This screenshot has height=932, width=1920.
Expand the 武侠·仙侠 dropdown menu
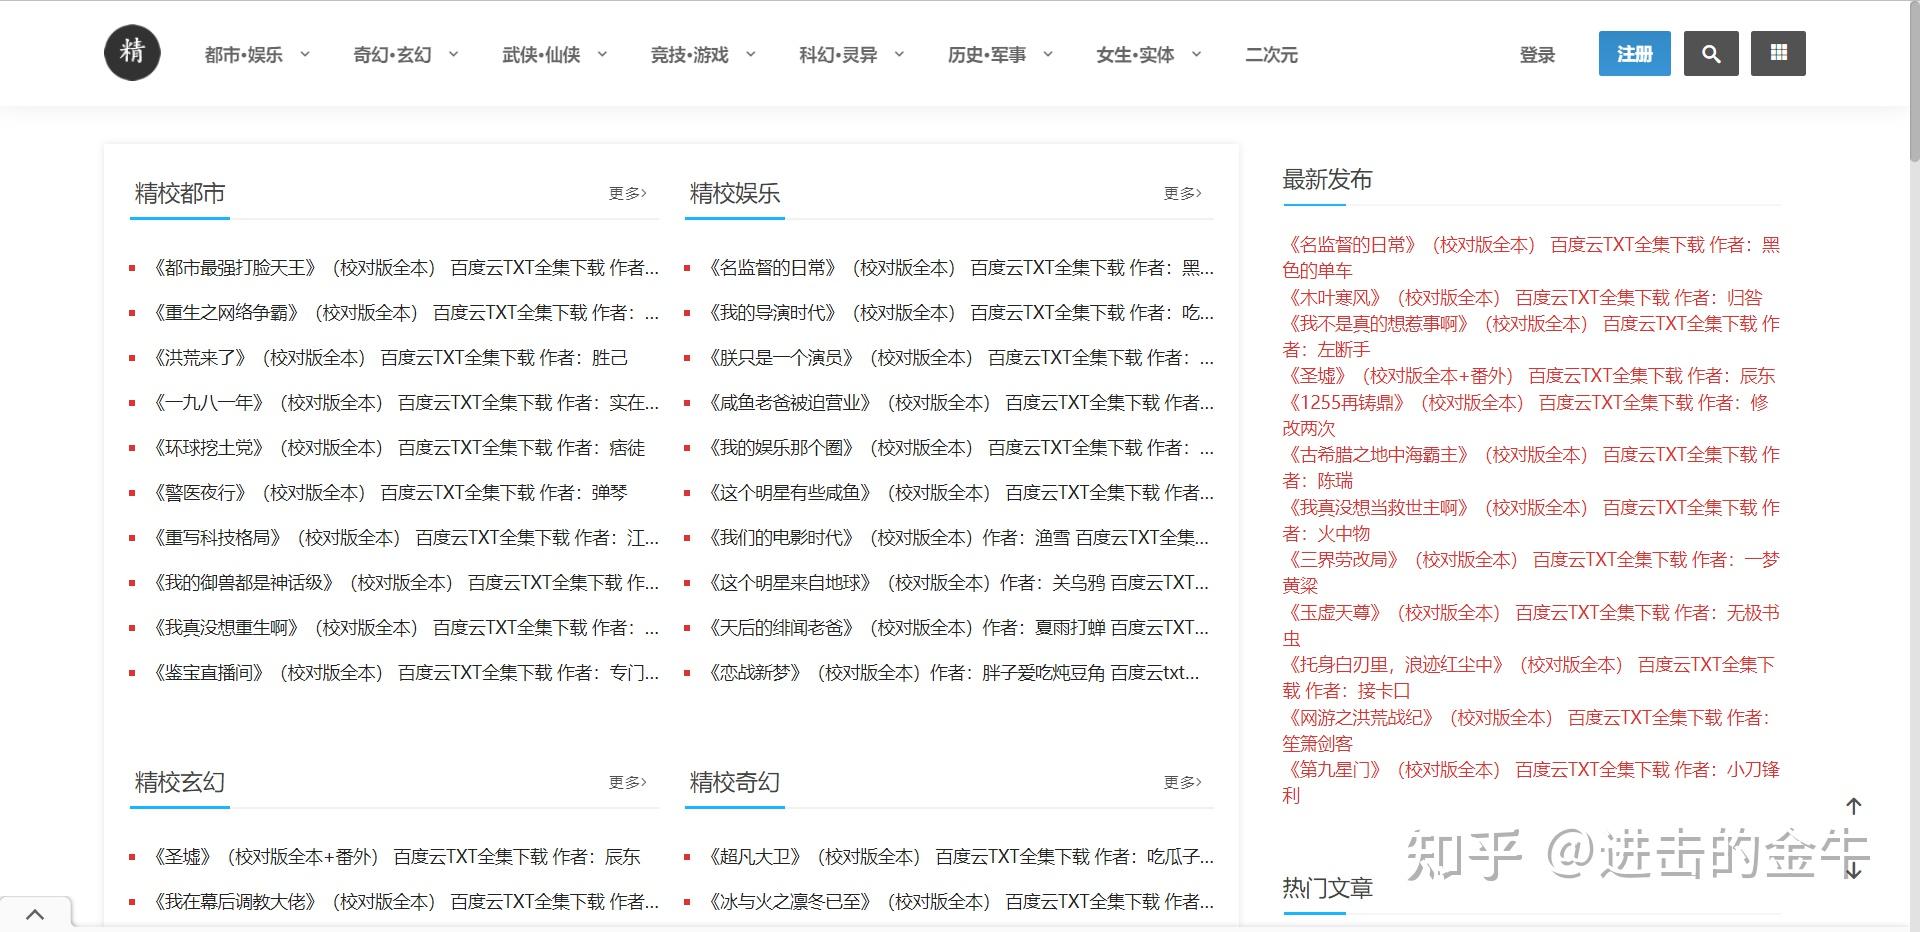click(555, 55)
